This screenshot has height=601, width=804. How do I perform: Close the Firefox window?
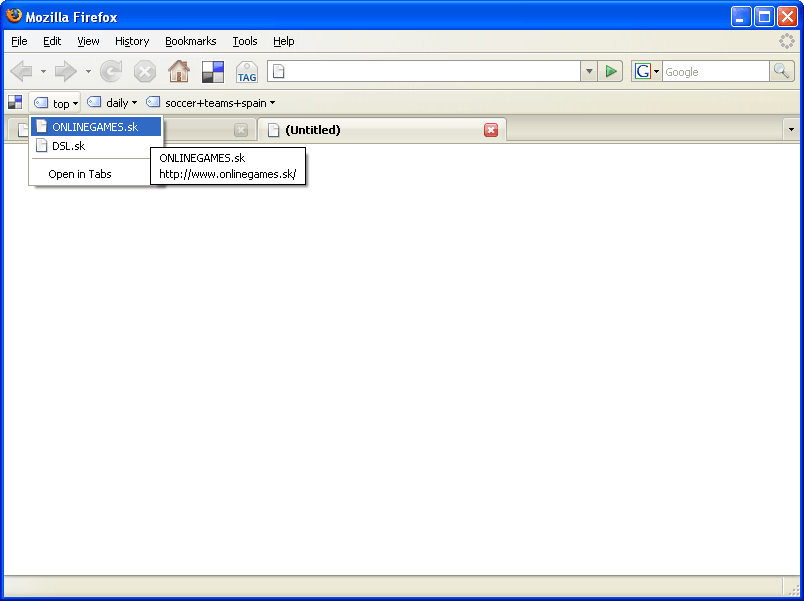[x=787, y=17]
